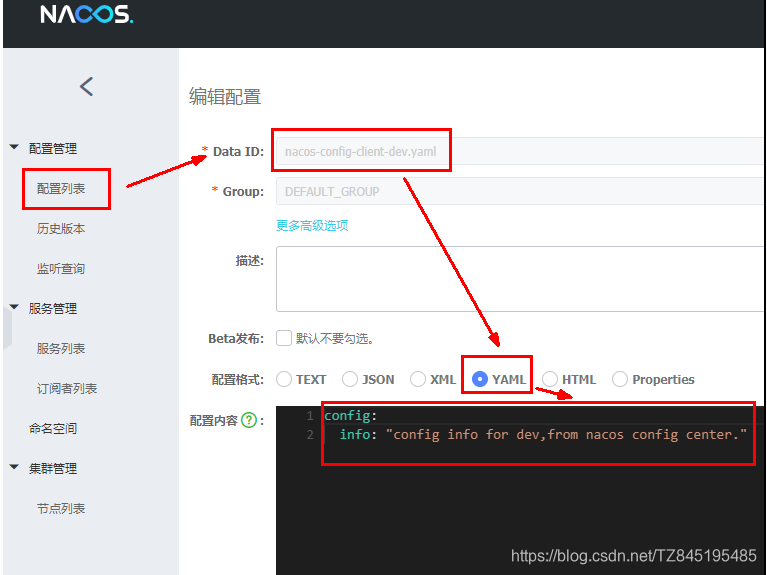Image resolution: width=767 pixels, height=575 pixels.
Task: Click line number 2 in editor gutter
Action: [x=310, y=435]
